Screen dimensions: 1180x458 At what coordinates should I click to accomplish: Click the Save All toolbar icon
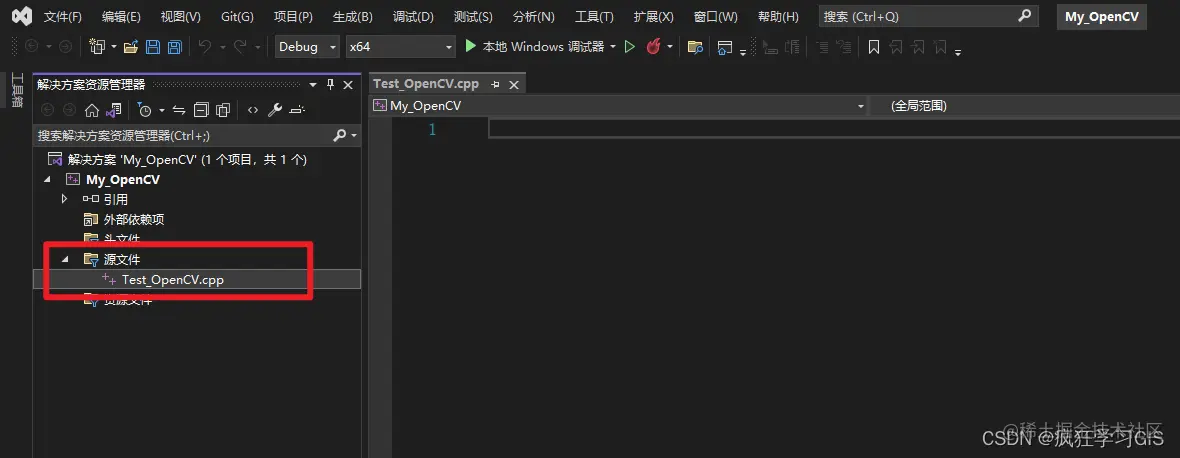175,47
